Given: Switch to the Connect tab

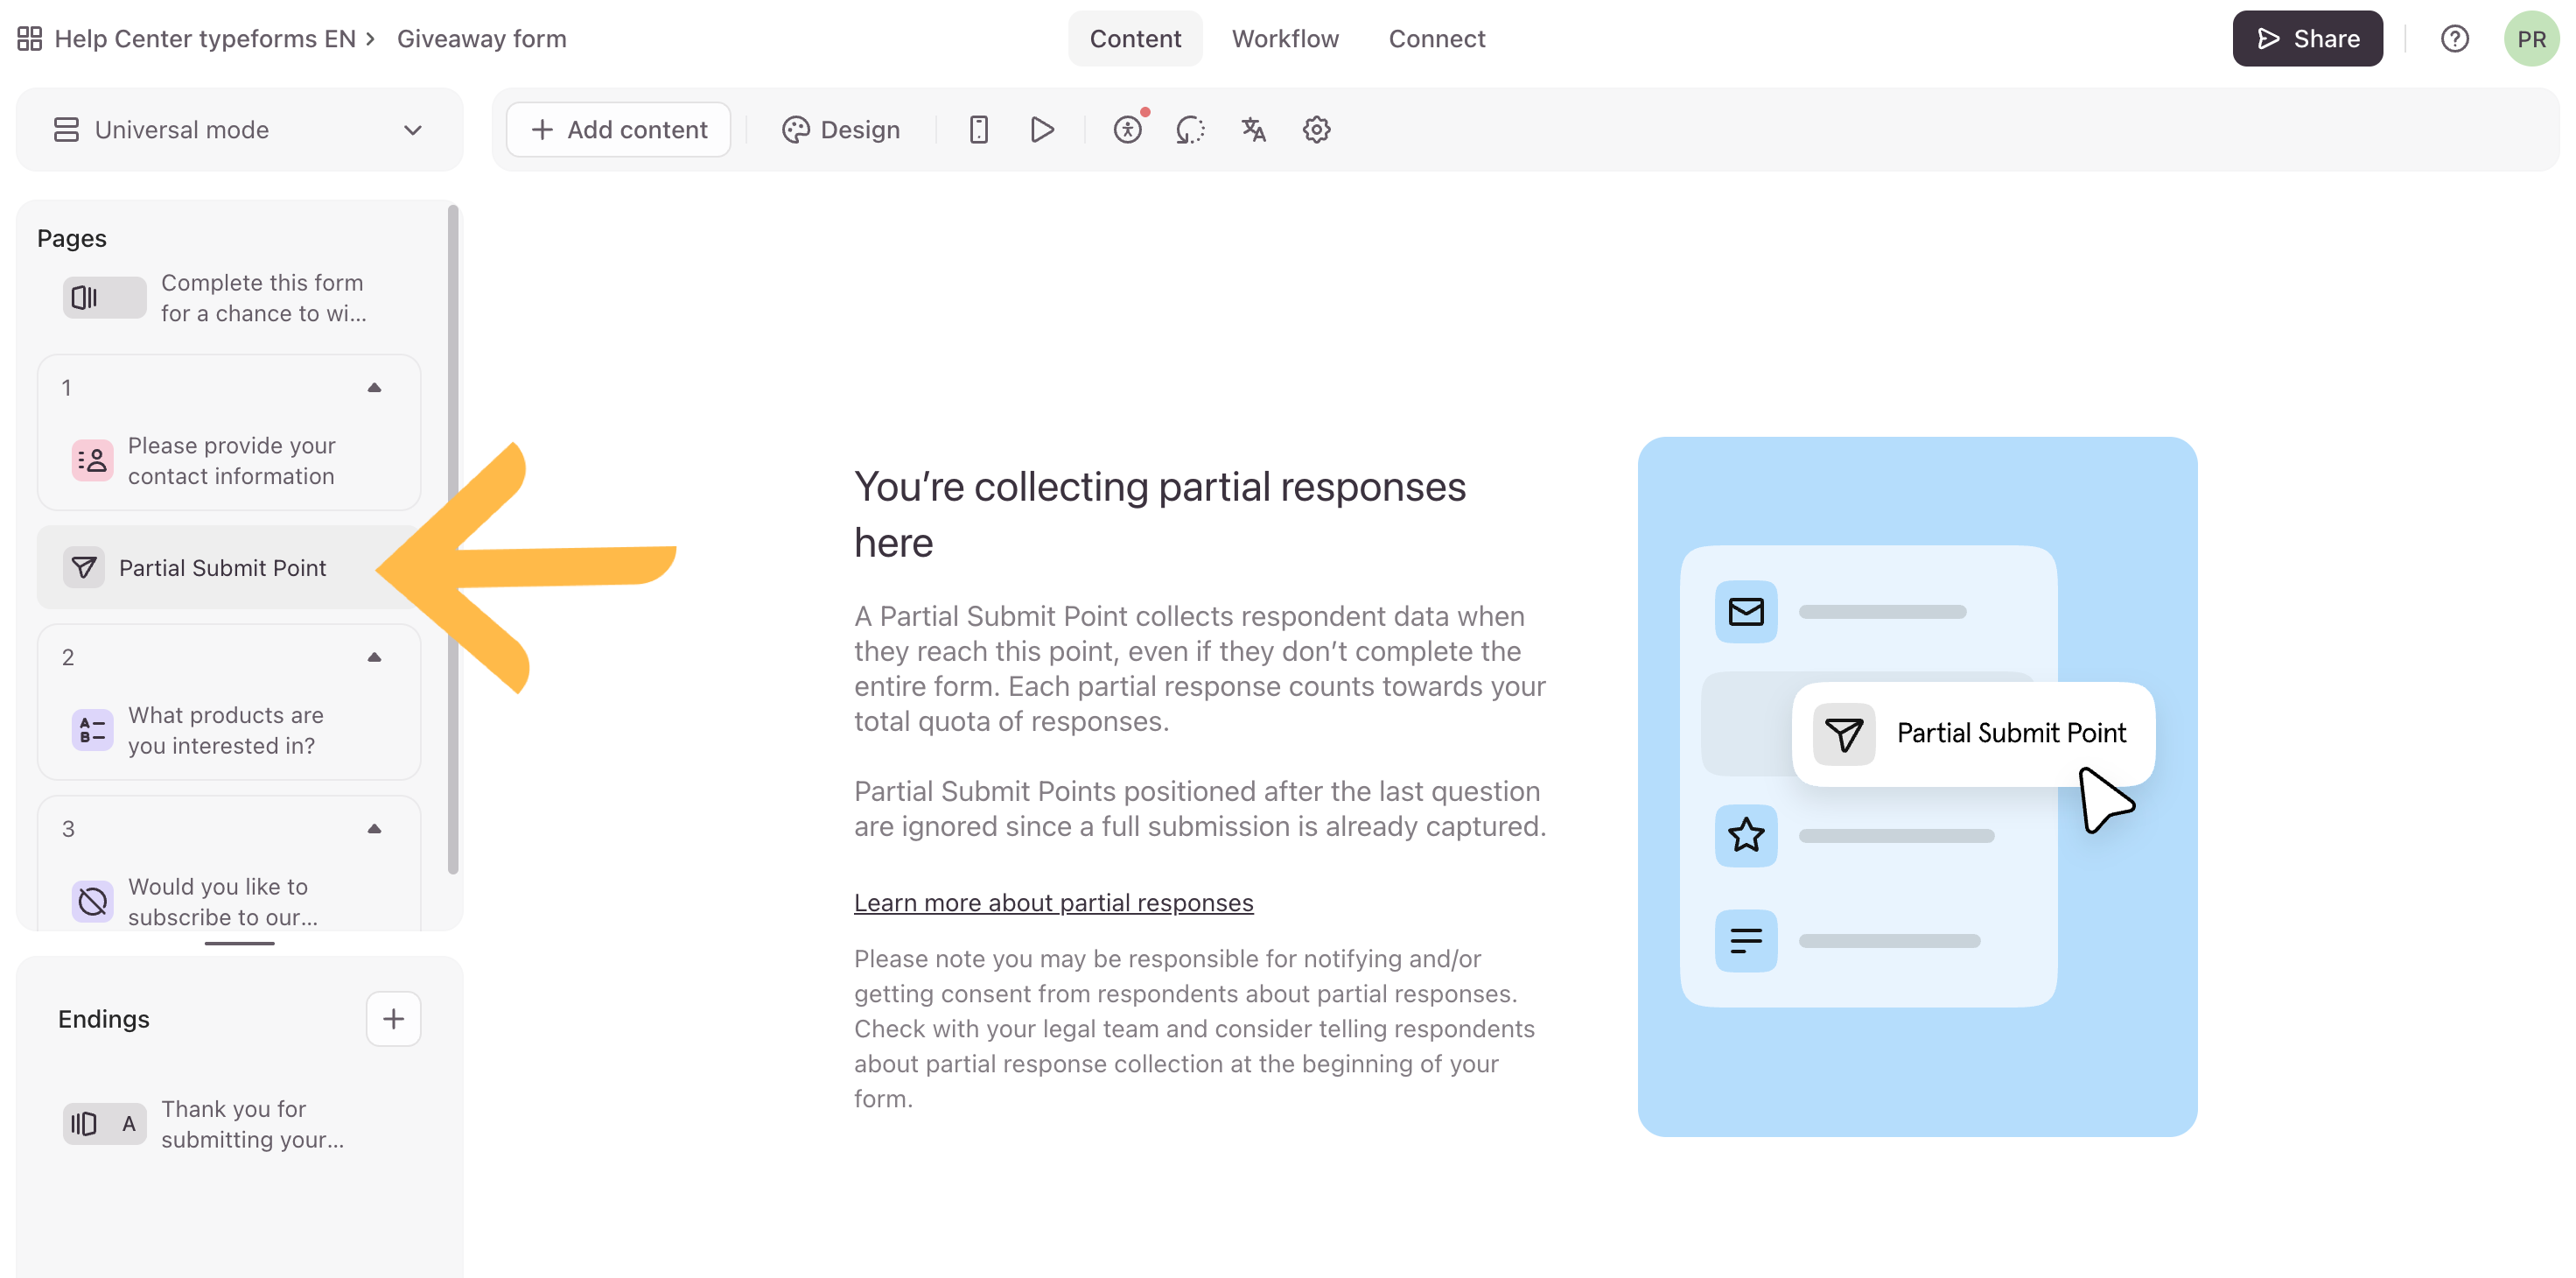Looking at the screenshot, I should [1436, 39].
